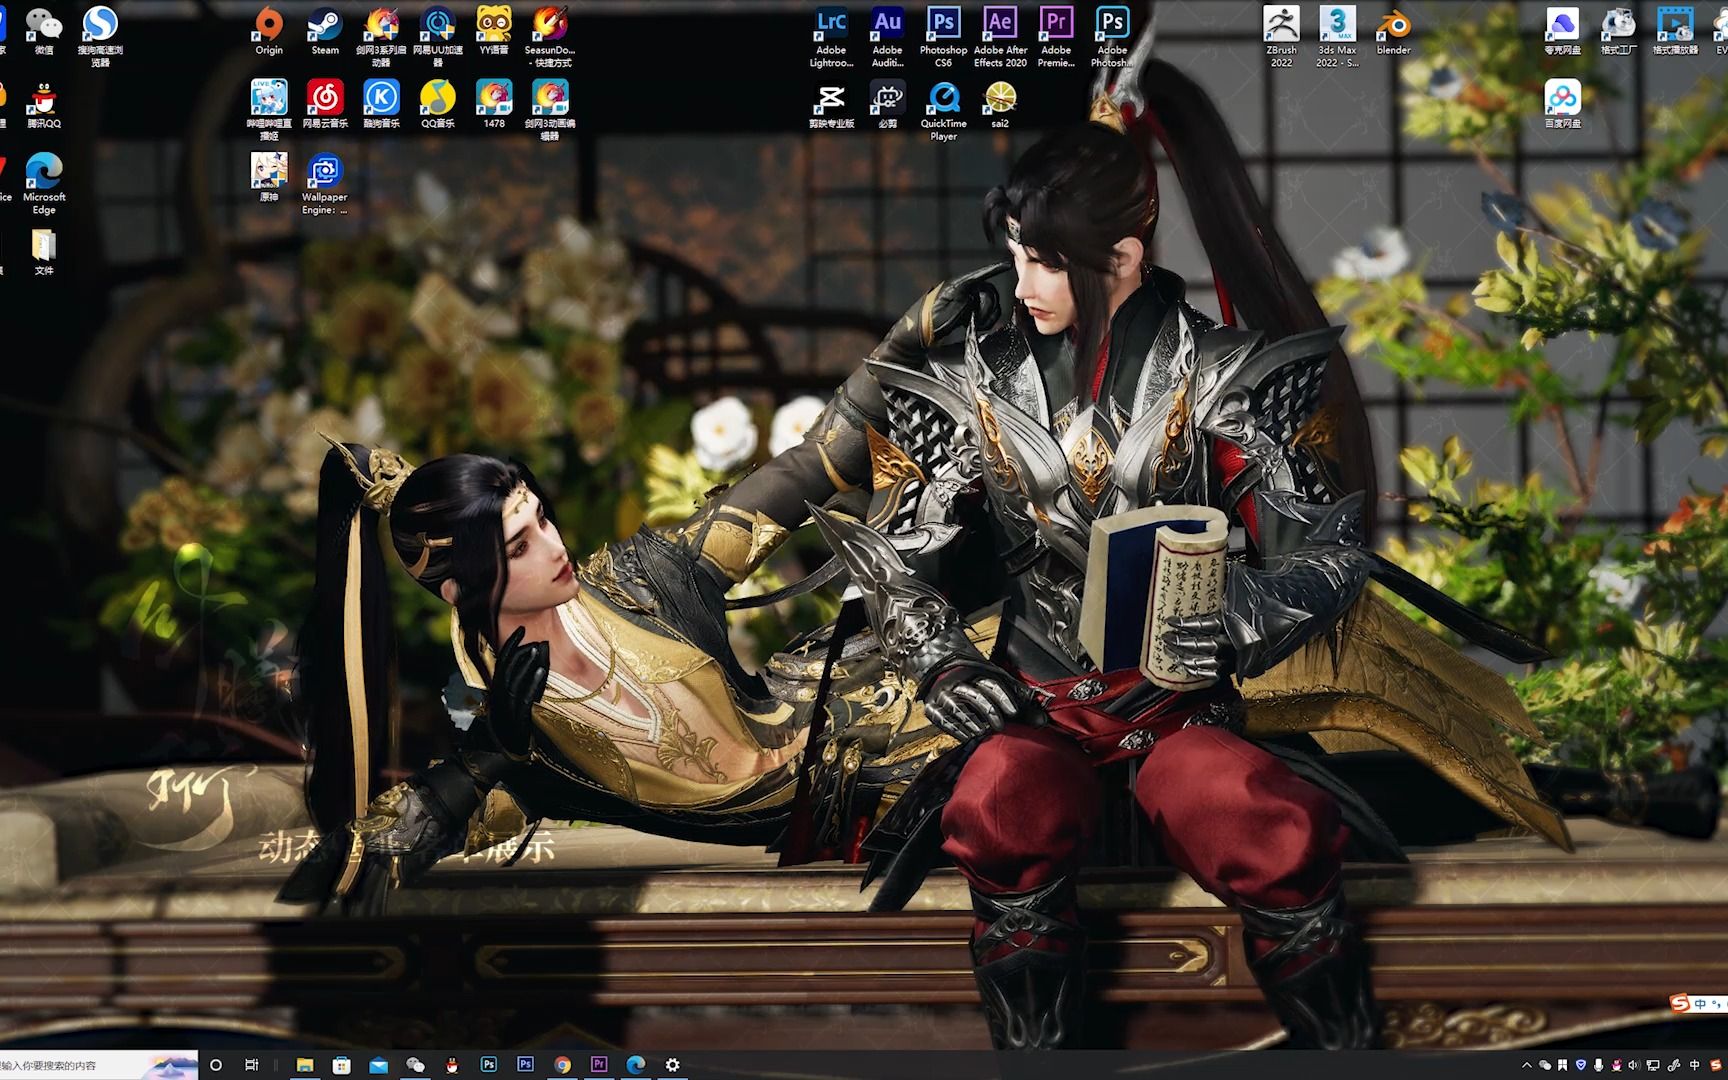This screenshot has width=1728, height=1080.
Task: Select the Wallpaper Engine desktop shortcut
Action: click(325, 184)
